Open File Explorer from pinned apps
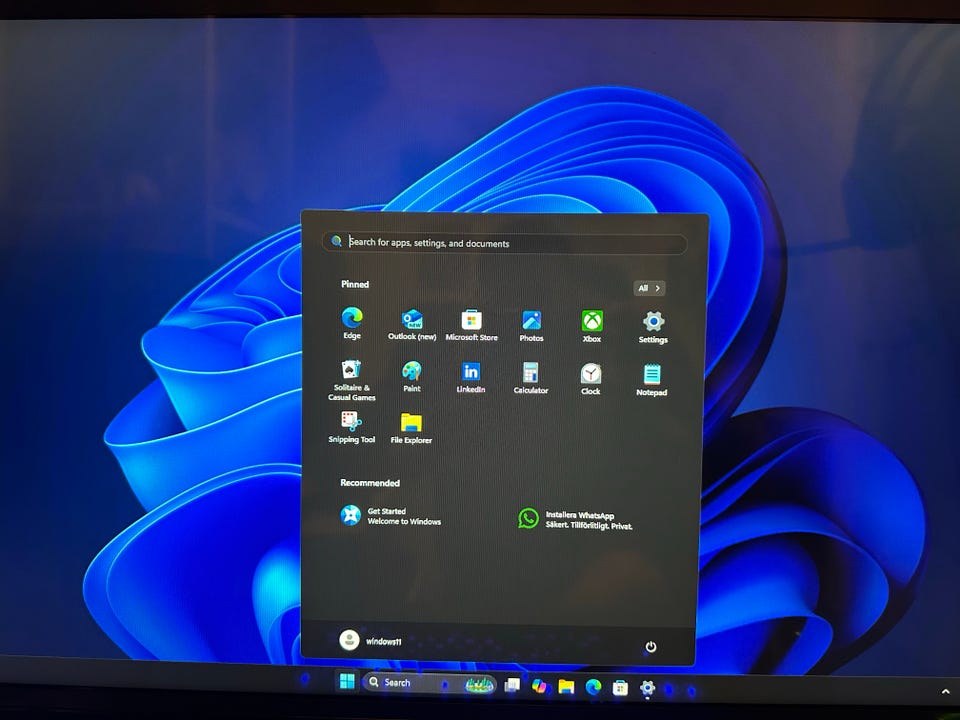This screenshot has width=960, height=720. pos(411,429)
